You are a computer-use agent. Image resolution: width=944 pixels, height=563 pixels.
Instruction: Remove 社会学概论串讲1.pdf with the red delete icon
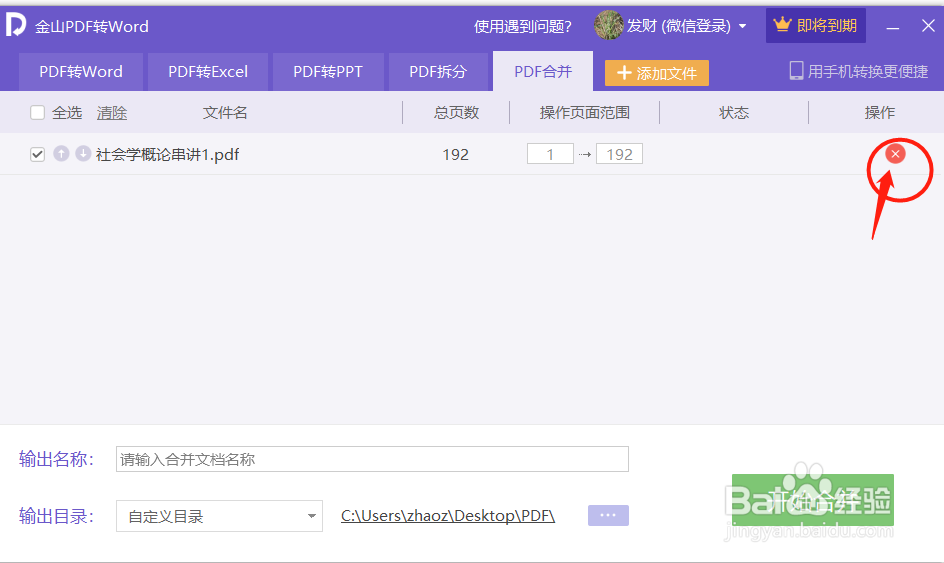pos(895,154)
